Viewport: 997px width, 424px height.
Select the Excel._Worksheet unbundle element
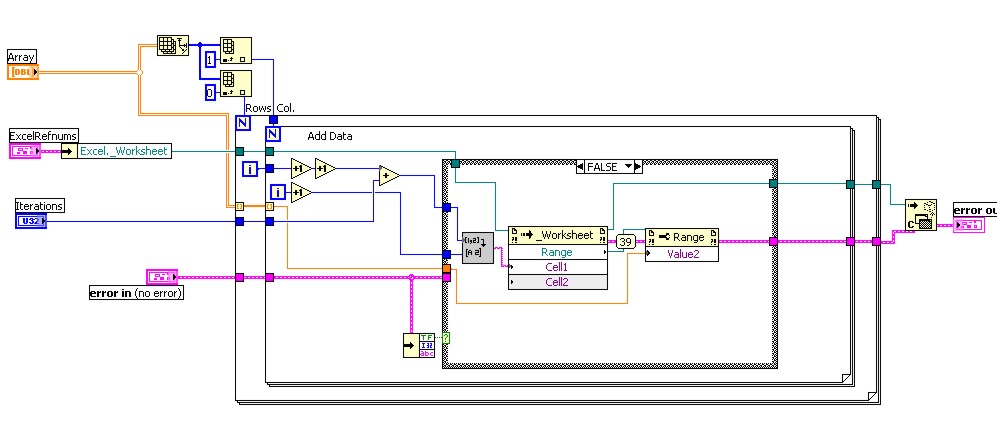click(124, 151)
